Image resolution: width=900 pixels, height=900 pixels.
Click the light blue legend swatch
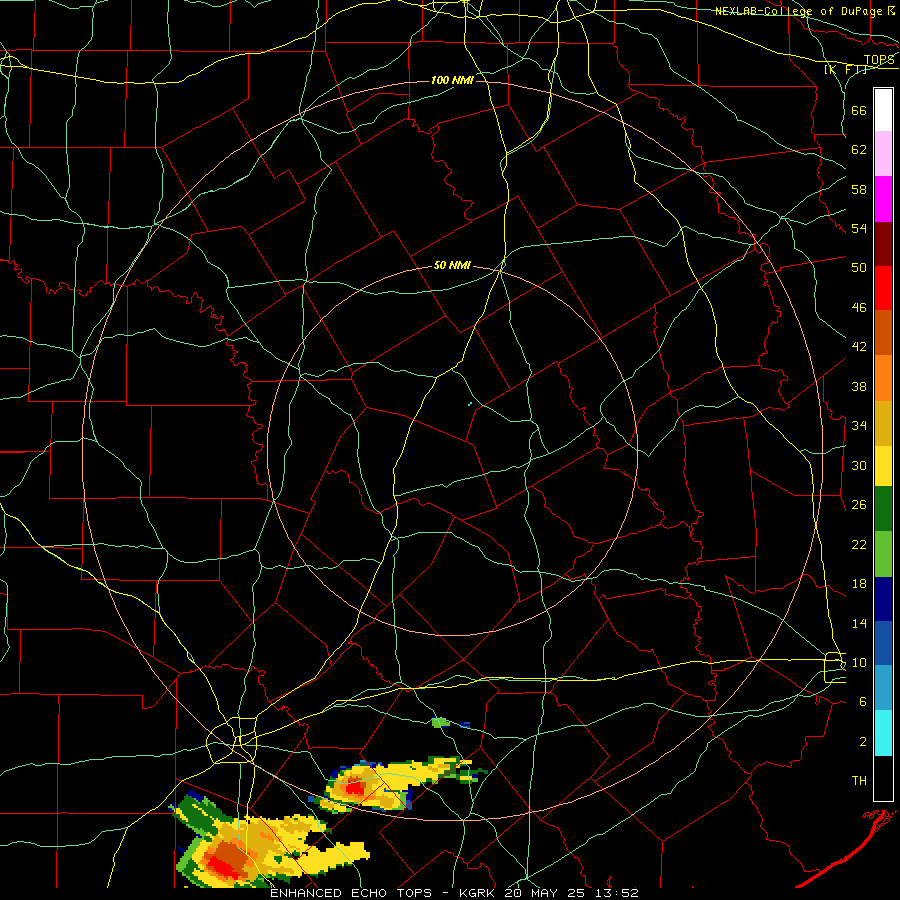tap(883, 688)
